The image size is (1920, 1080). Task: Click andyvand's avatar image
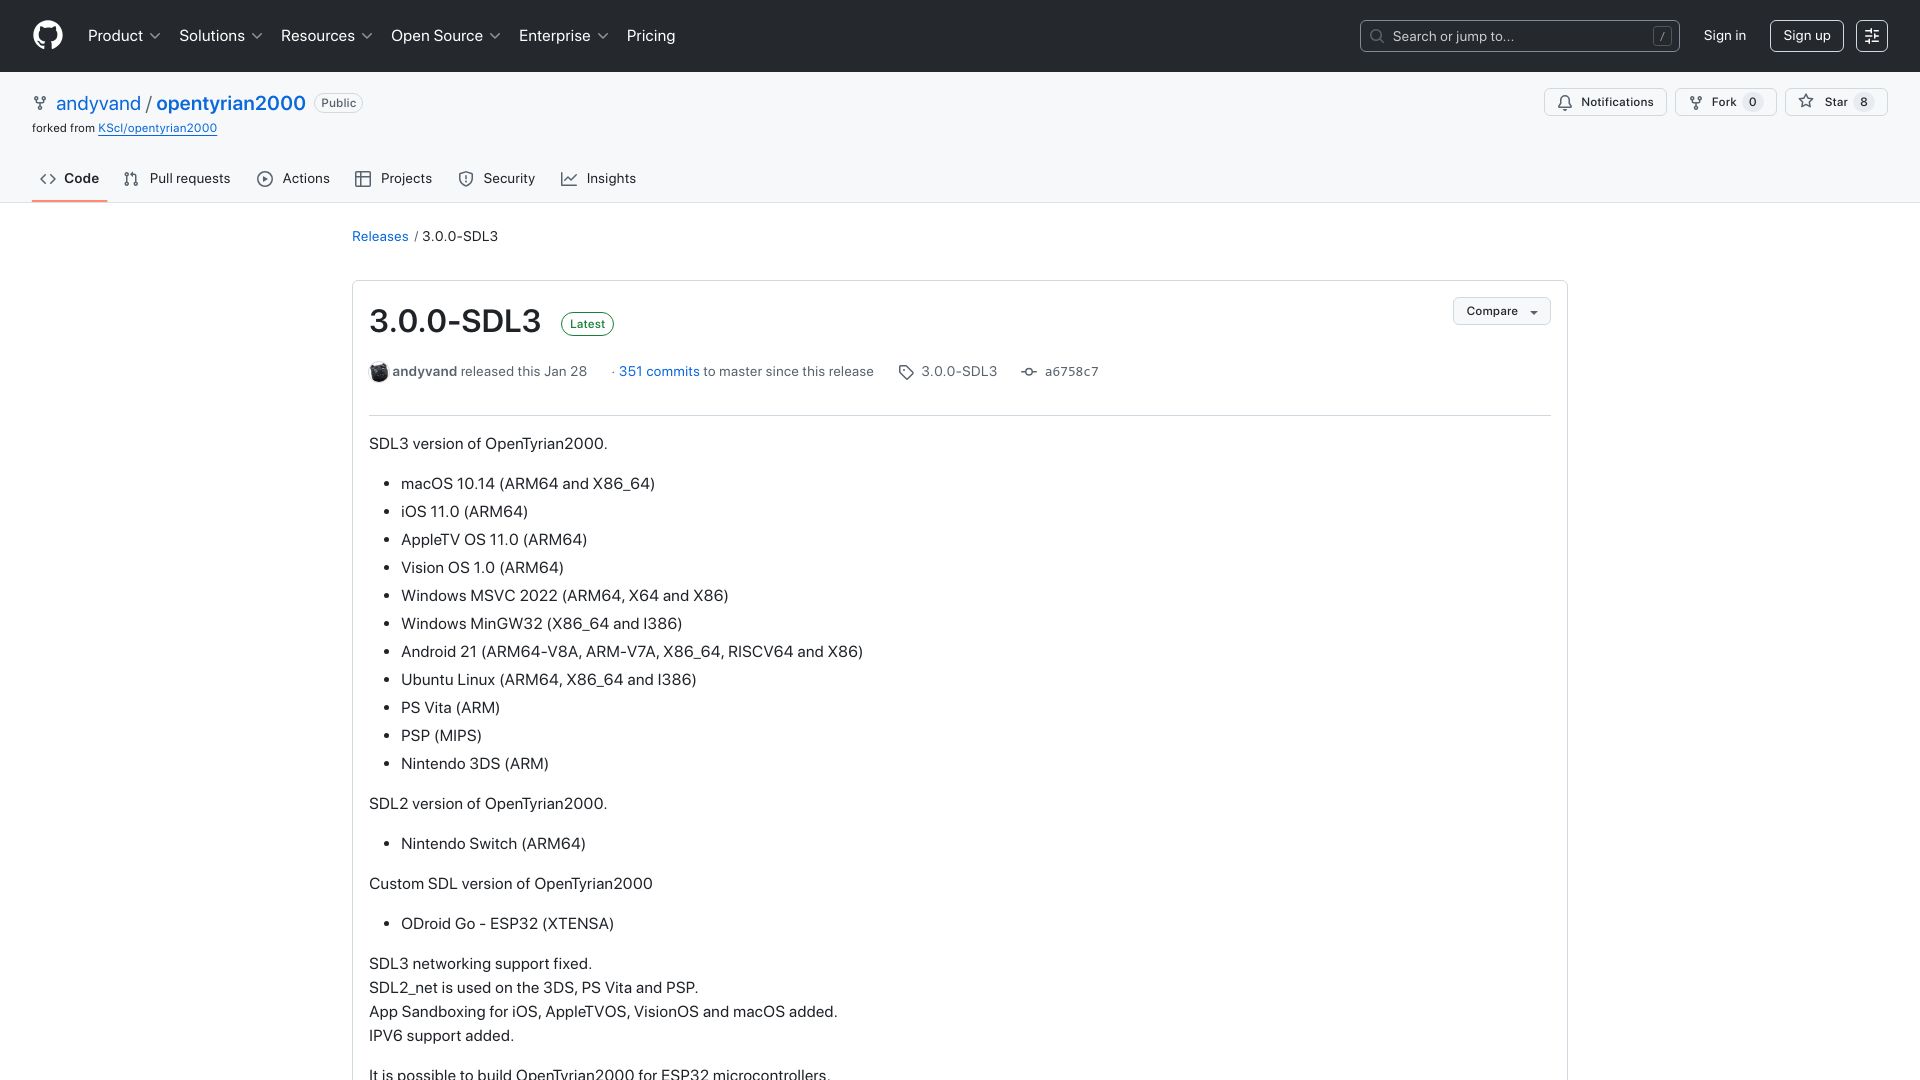pos(379,372)
